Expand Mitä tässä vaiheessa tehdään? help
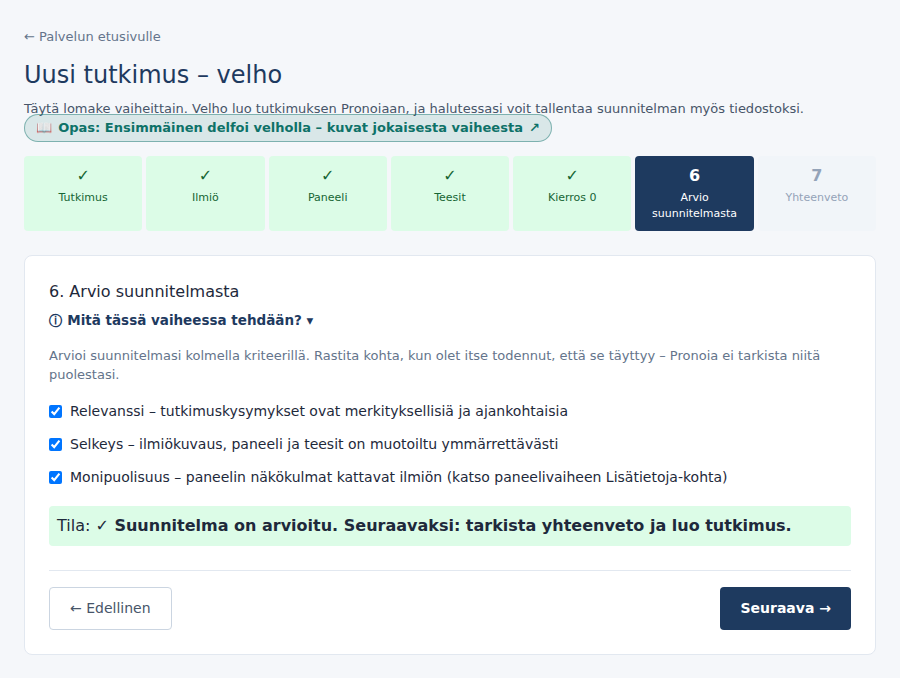Image resolution: width=900 pixels, height=678 pixels. coord(181,320)
